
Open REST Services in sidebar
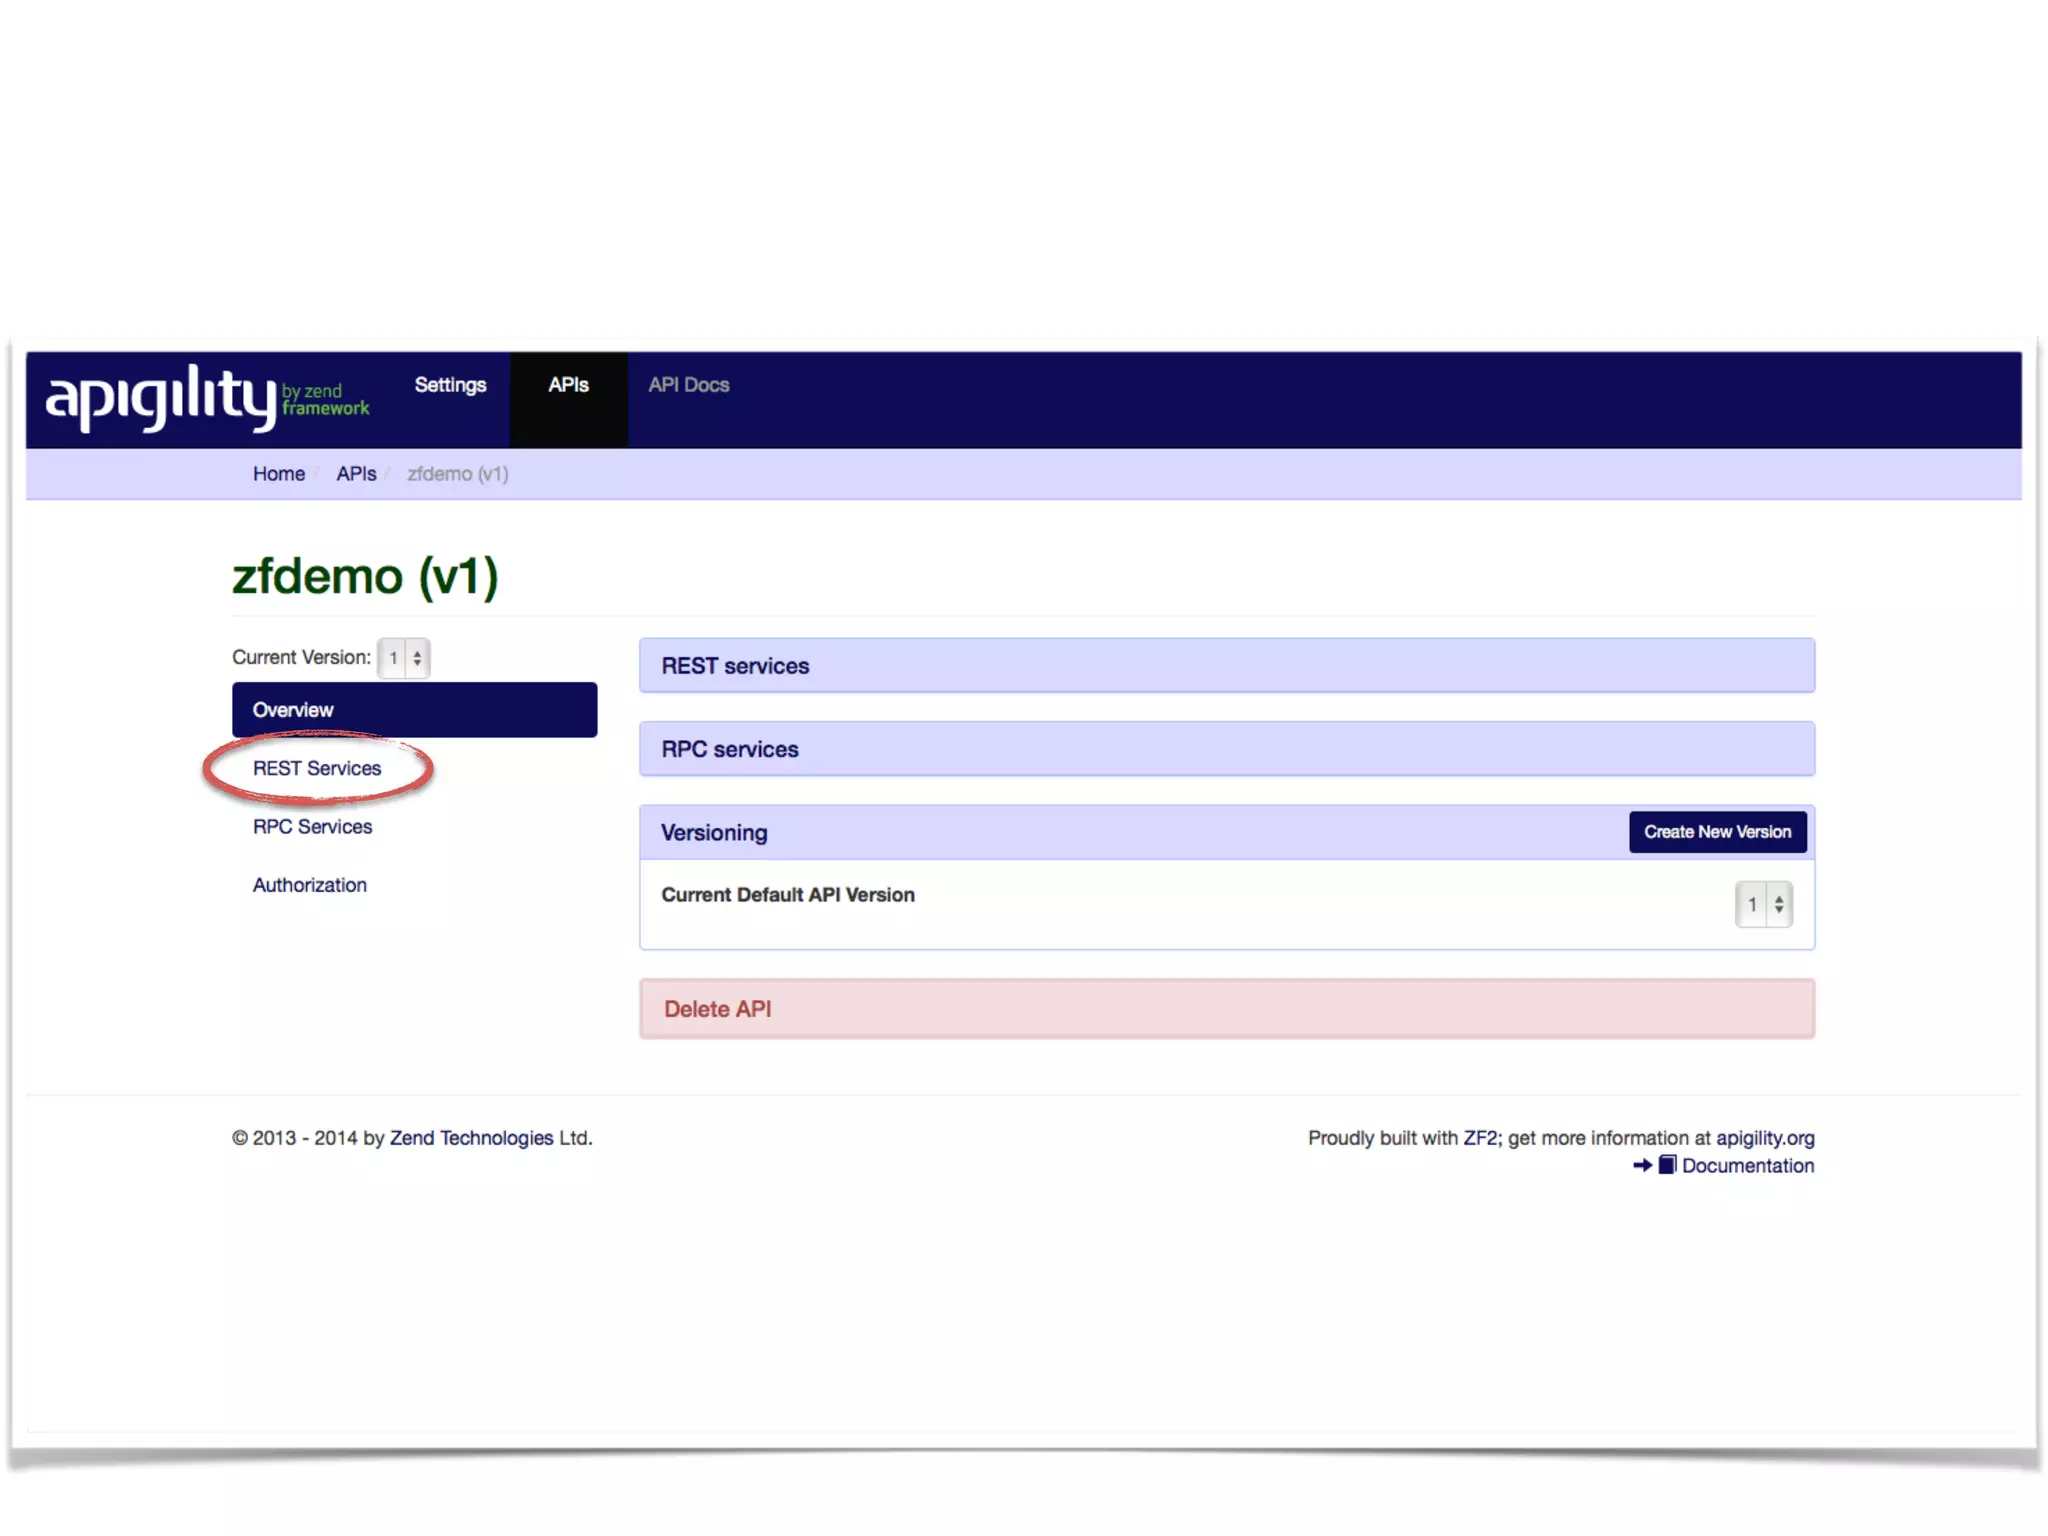(317, 768)
